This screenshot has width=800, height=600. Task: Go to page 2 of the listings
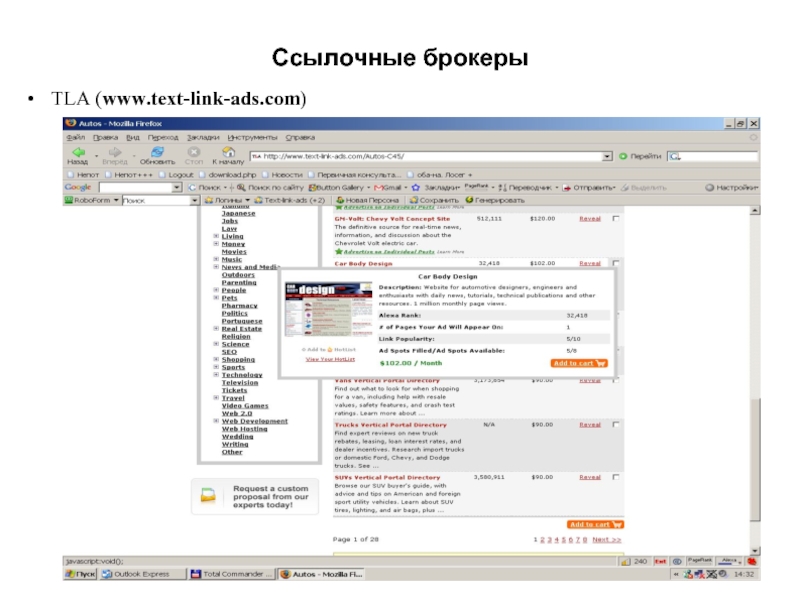[542, 539]
